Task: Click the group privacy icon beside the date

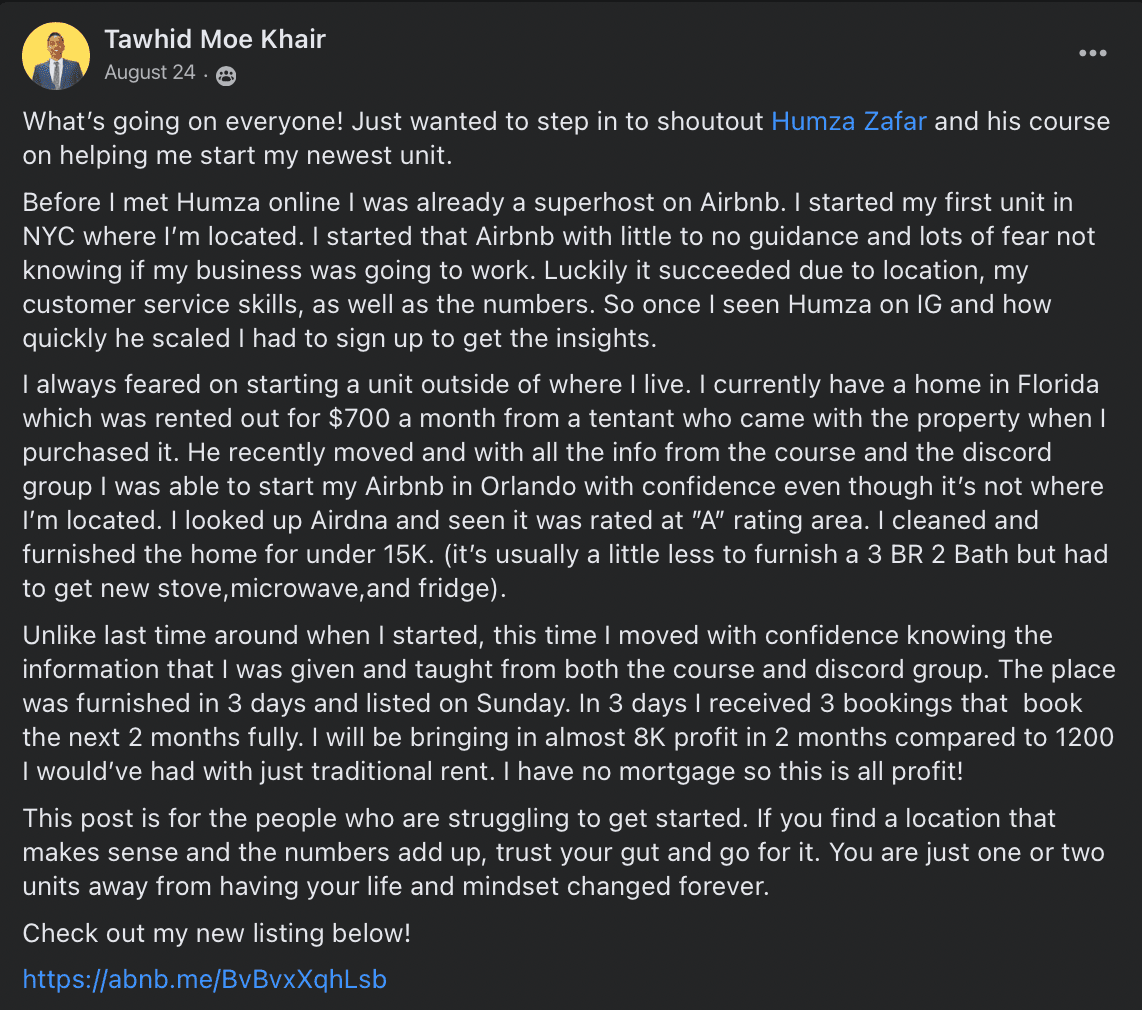Action: click(226, 75)
